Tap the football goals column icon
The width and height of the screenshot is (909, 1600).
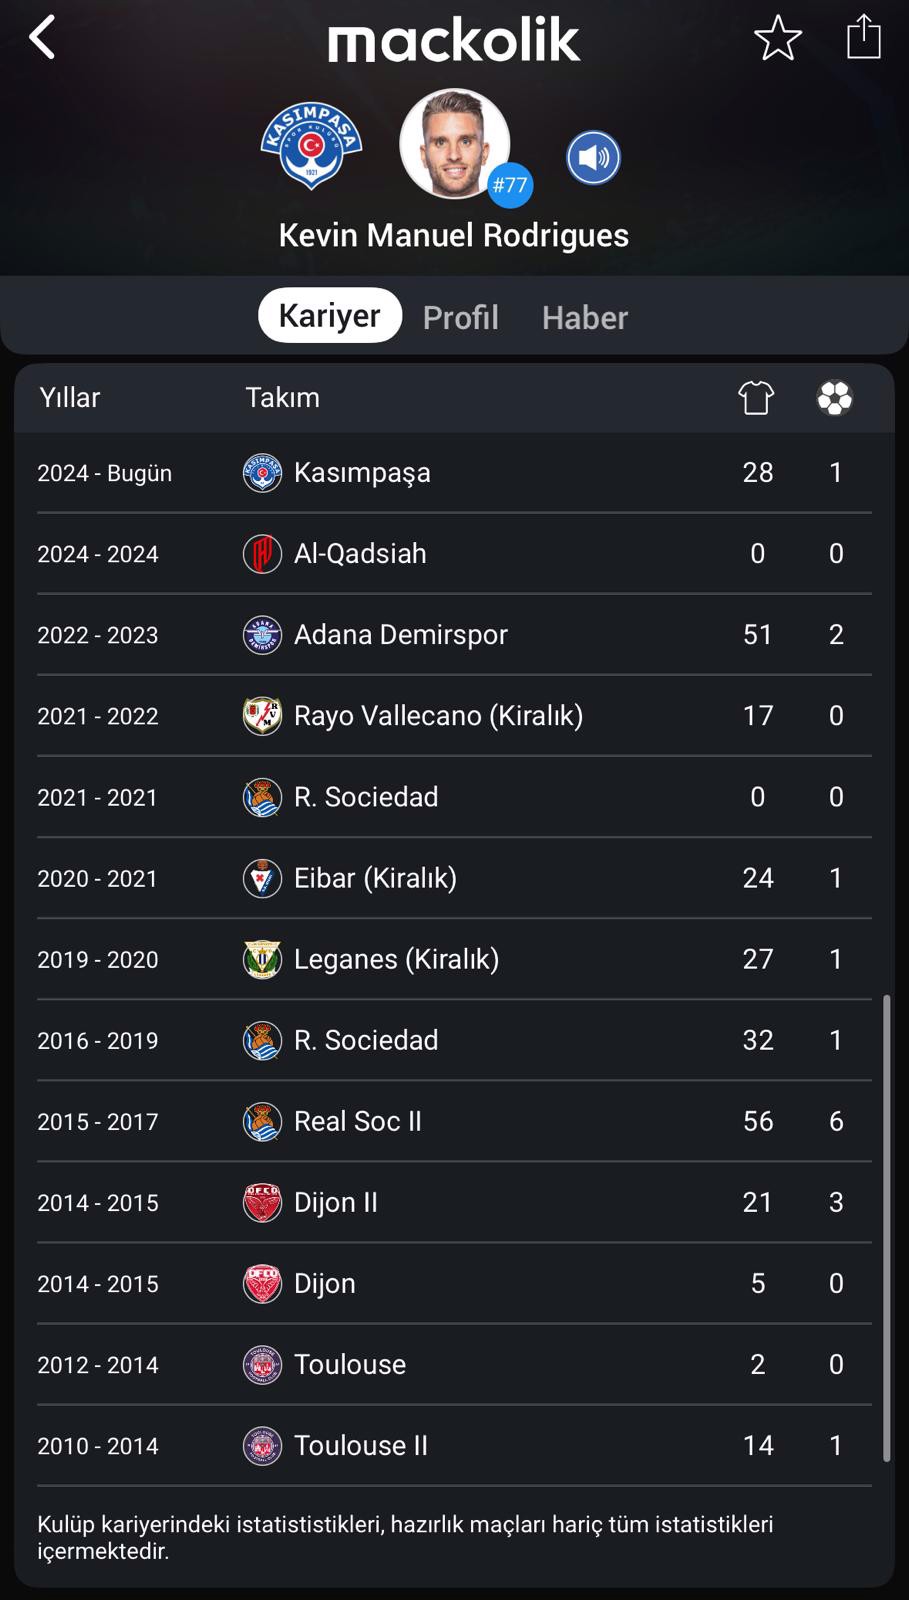(x=835, y=398)
